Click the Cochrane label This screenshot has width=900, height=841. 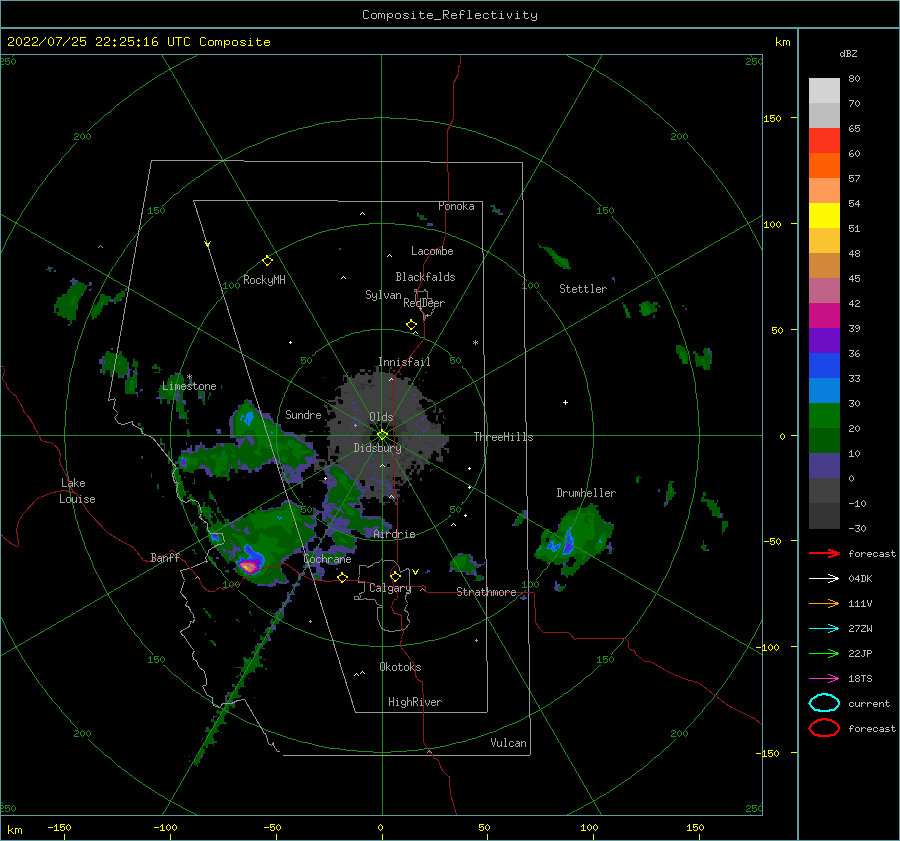click(x=327, y=559)
